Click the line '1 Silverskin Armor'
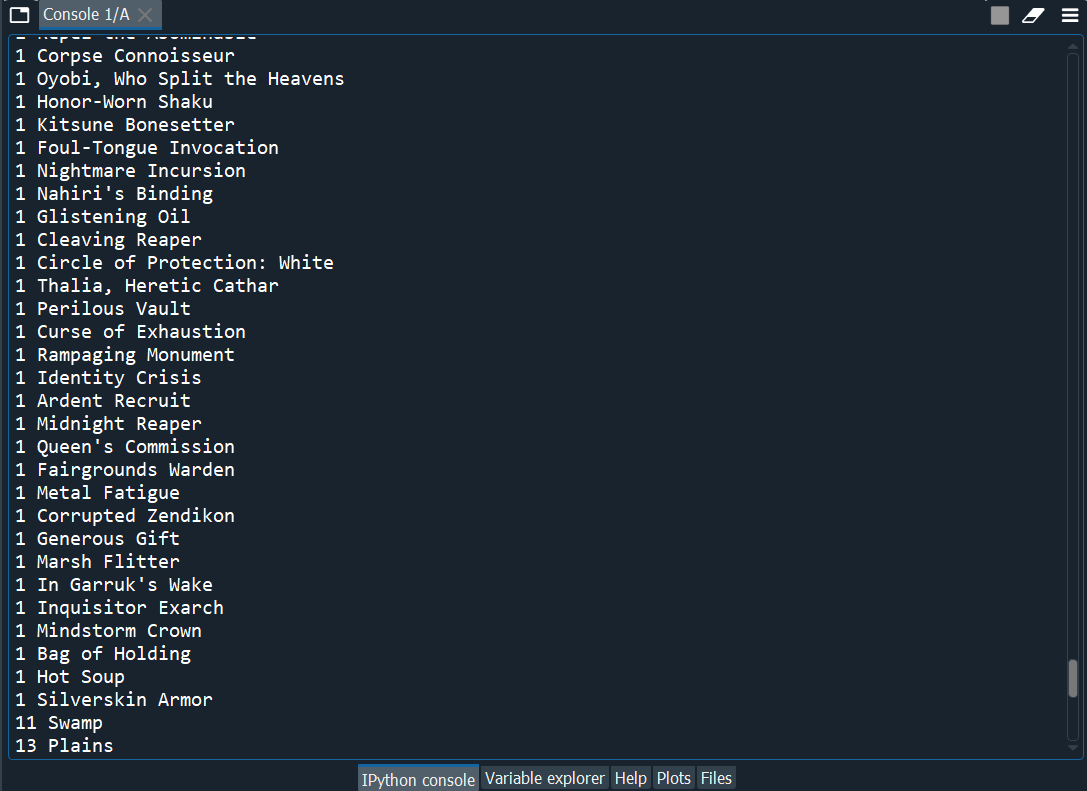 [114, 699]
